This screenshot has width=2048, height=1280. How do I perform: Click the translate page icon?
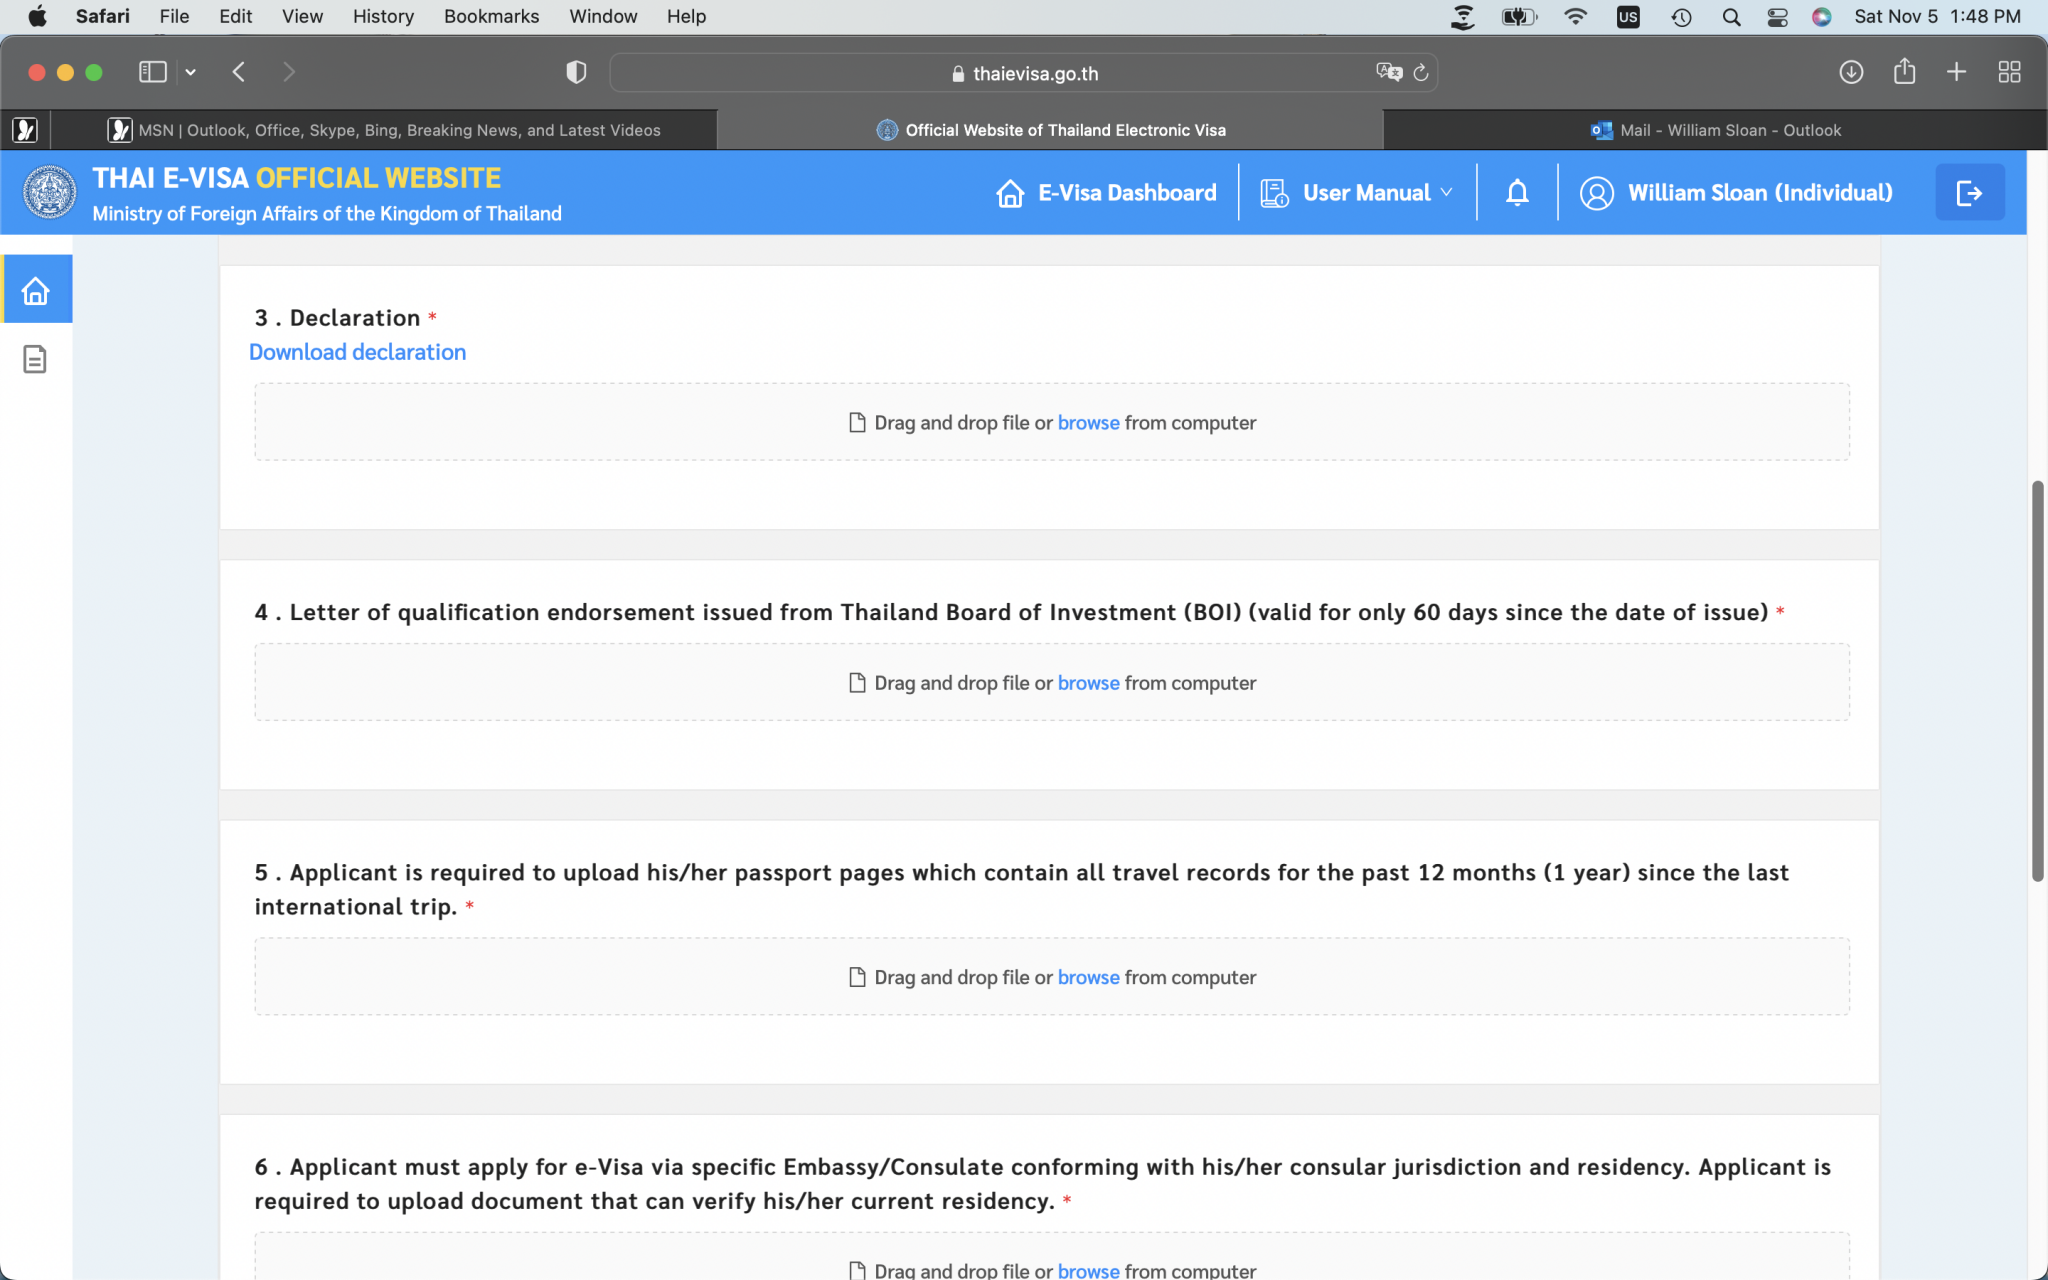tap(1388, 72)
